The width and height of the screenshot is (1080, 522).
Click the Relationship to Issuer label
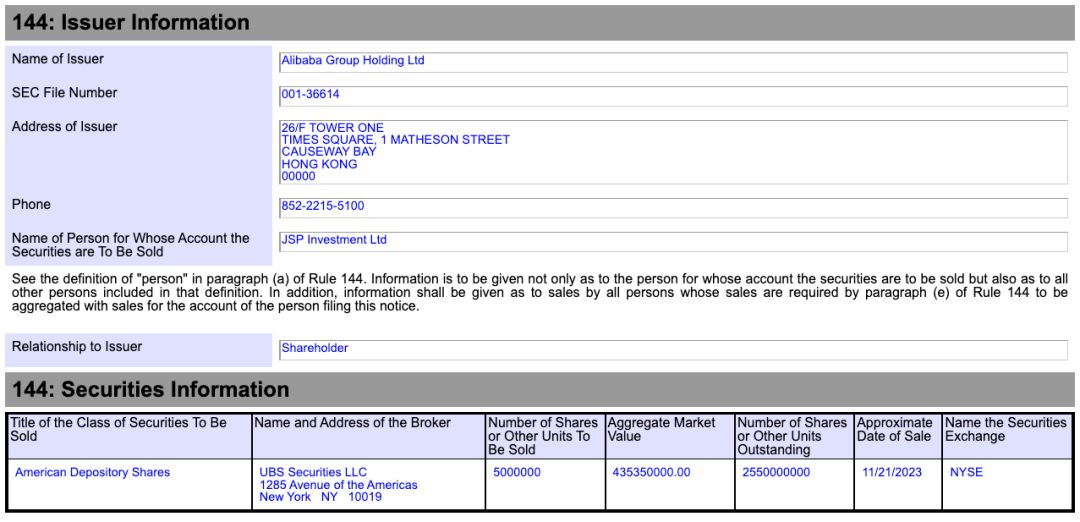coord(77,347)
